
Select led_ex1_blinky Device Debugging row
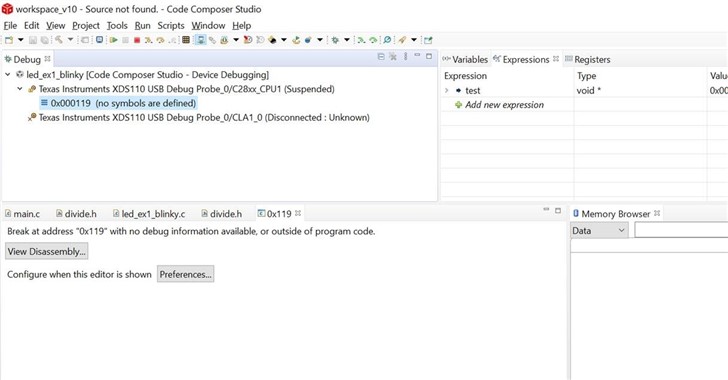pos(142,74)
